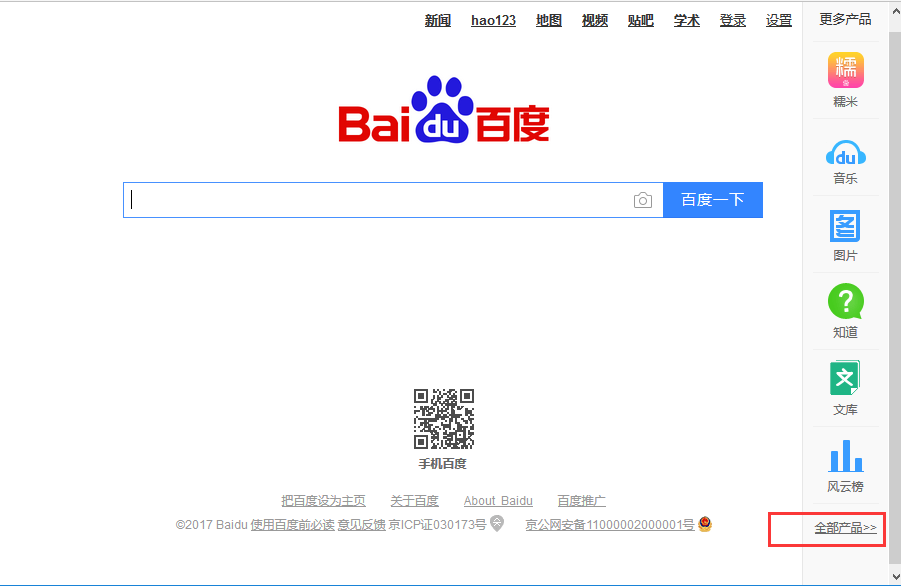Click the vertical scrollbar track
901x586 pixels.
click(895, 299)
